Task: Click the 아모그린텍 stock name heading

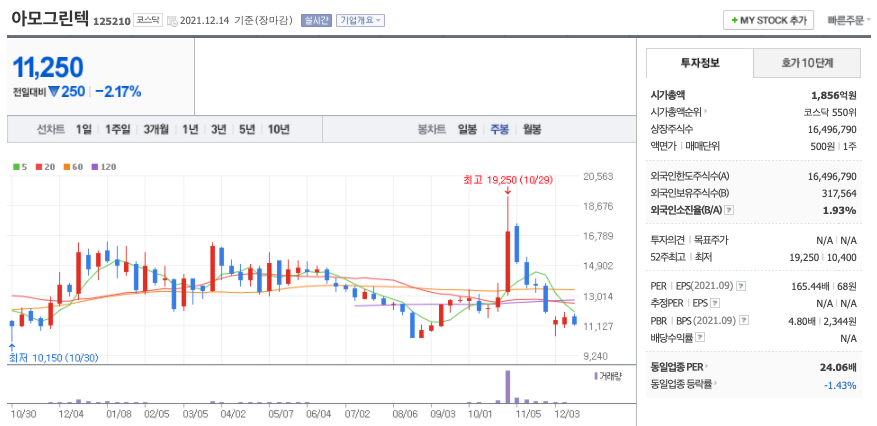Action: tap(49, 18)
